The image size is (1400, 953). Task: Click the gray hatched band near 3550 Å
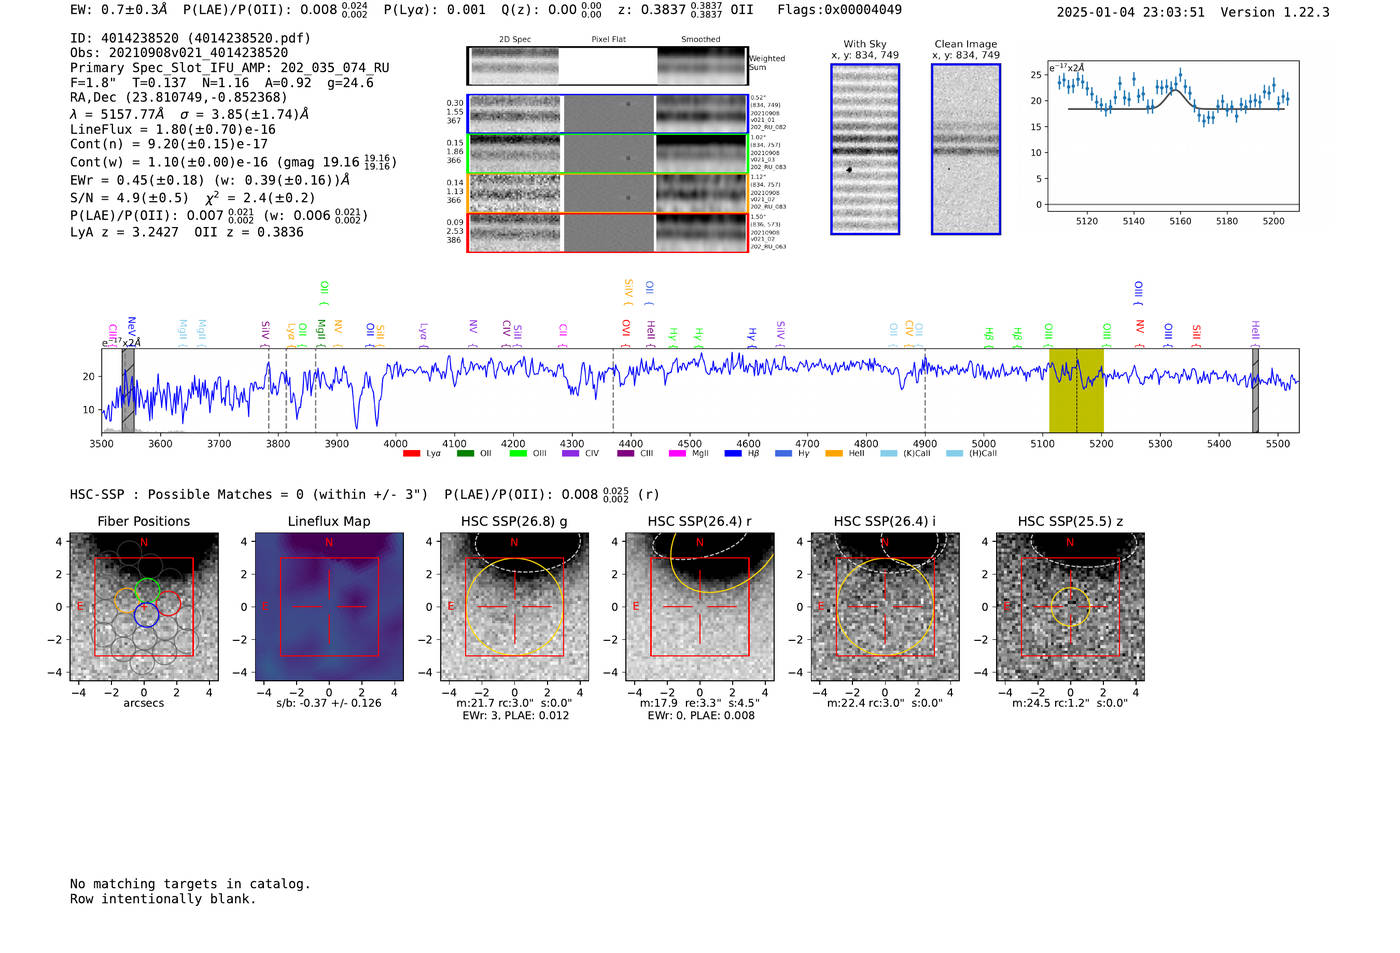click(x=128, y=390)
